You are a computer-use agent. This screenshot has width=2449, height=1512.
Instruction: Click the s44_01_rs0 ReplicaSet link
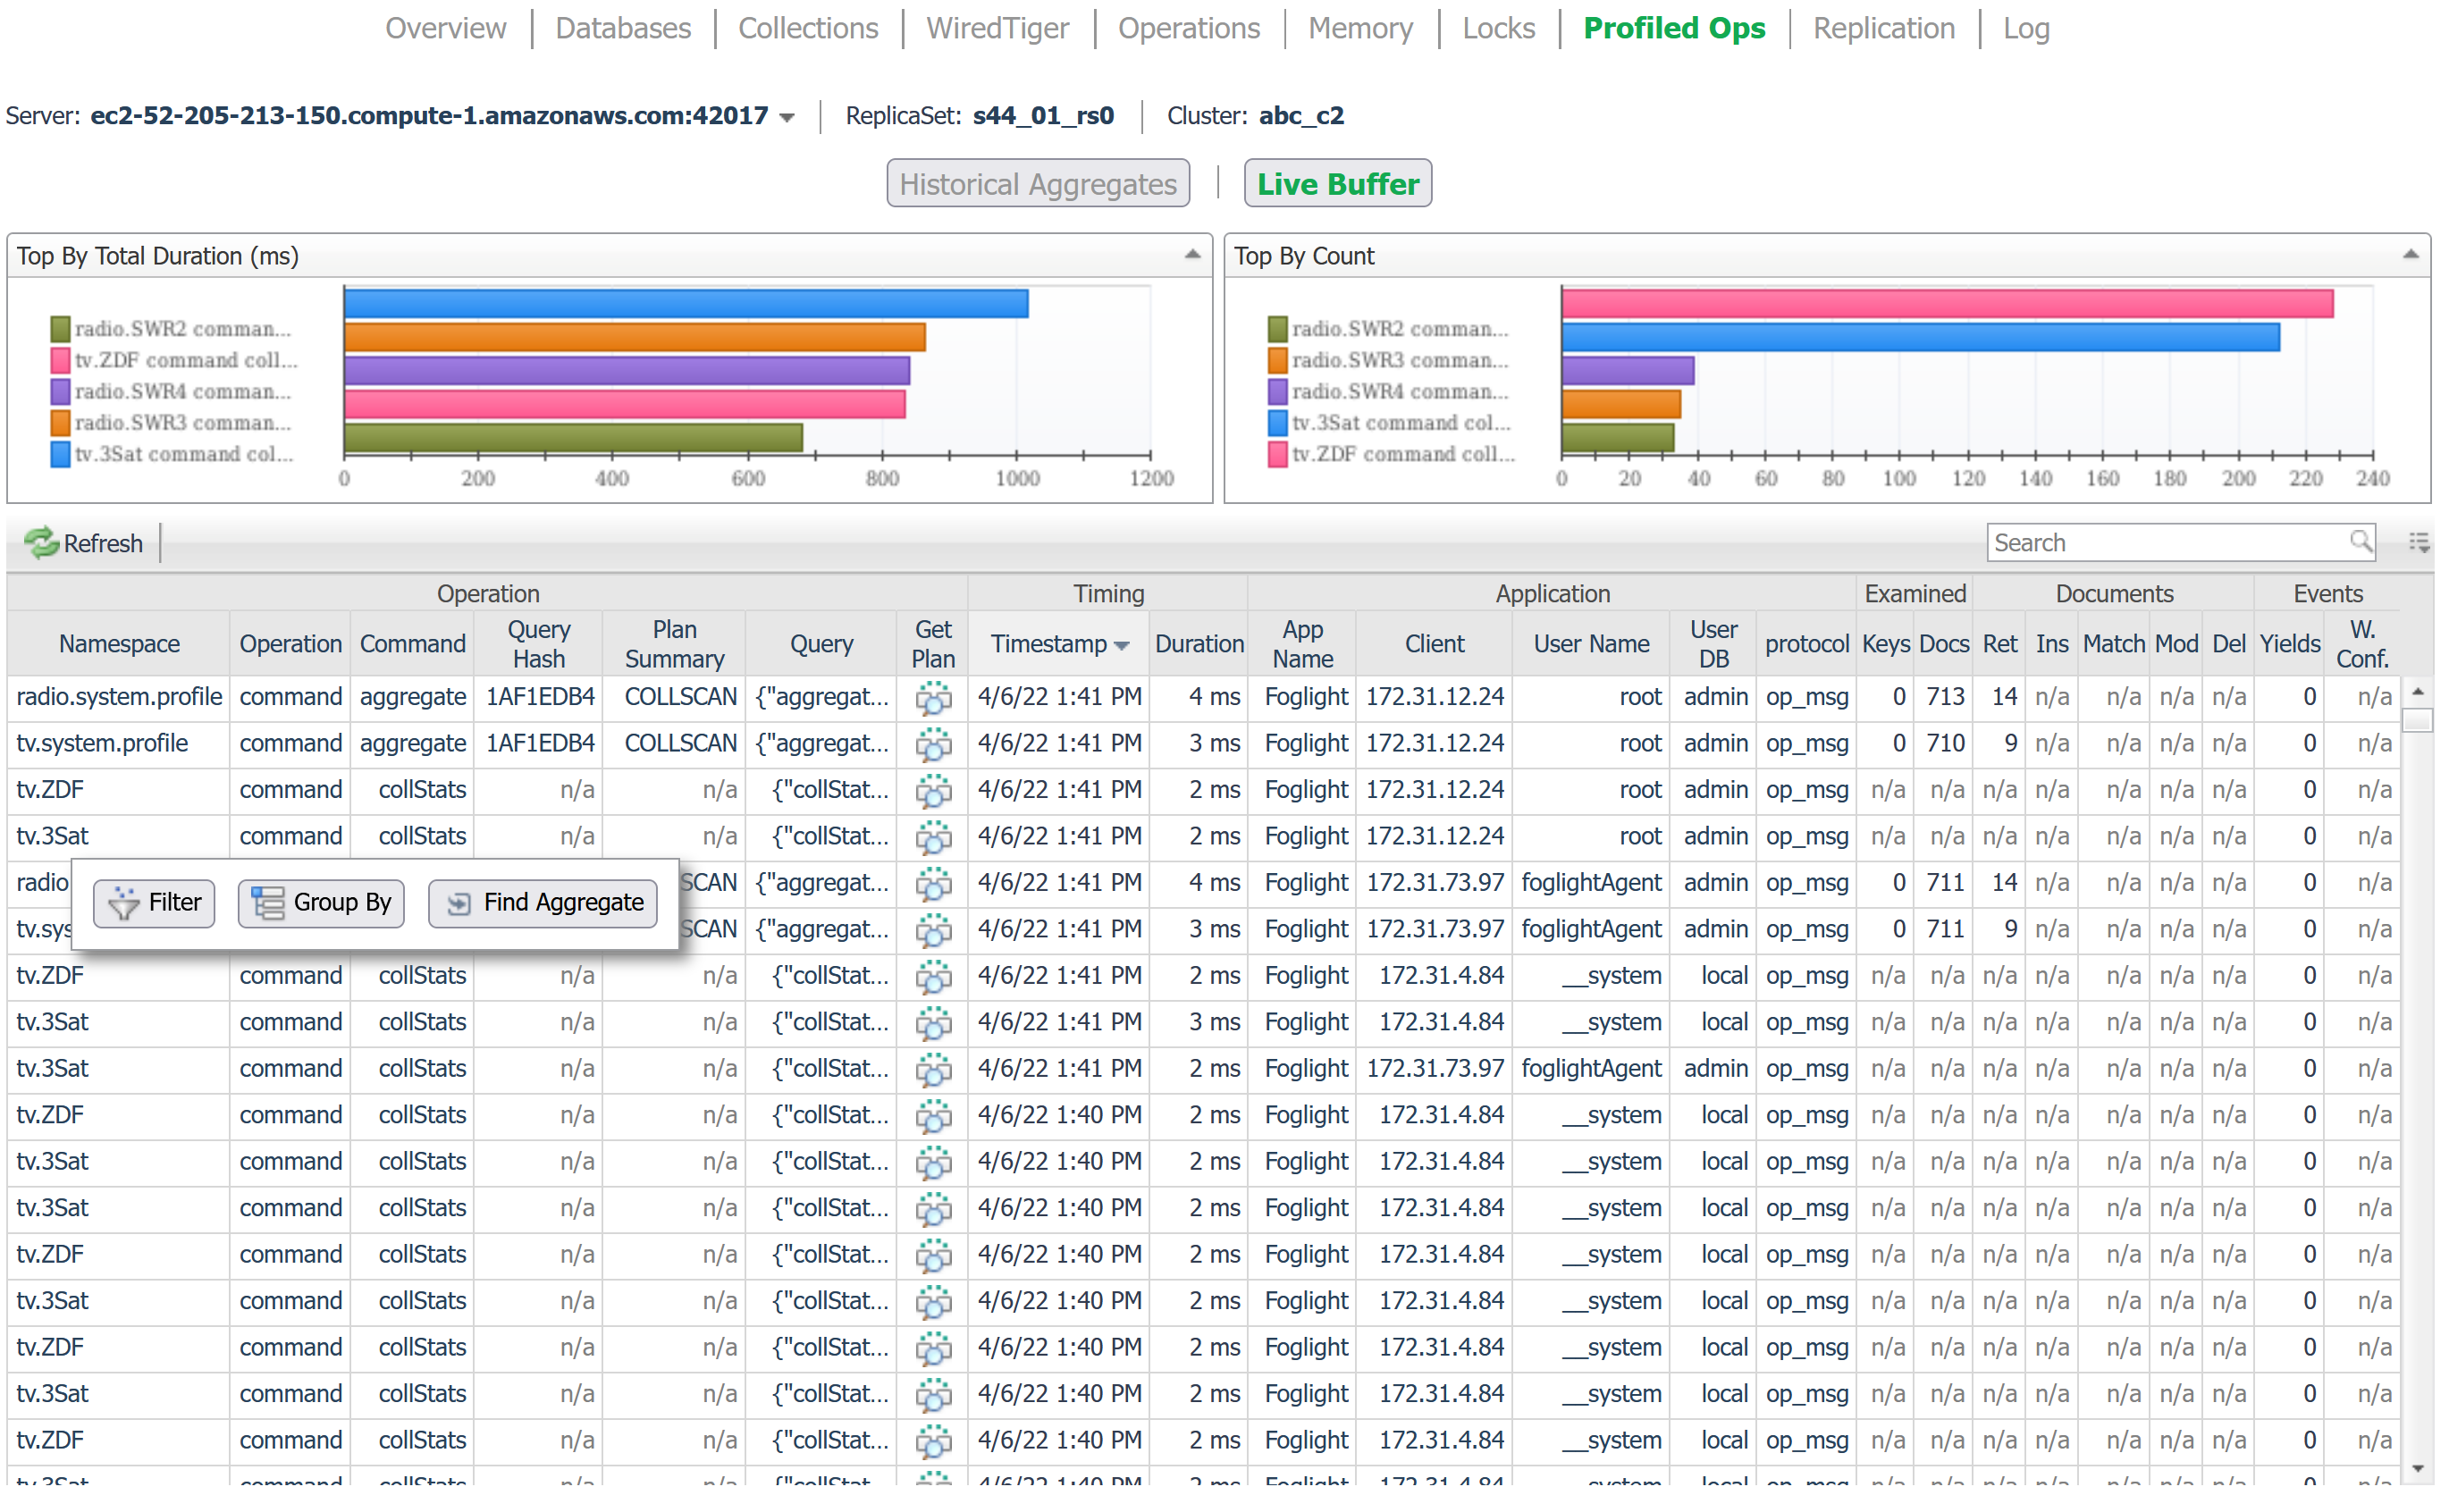1042,116
